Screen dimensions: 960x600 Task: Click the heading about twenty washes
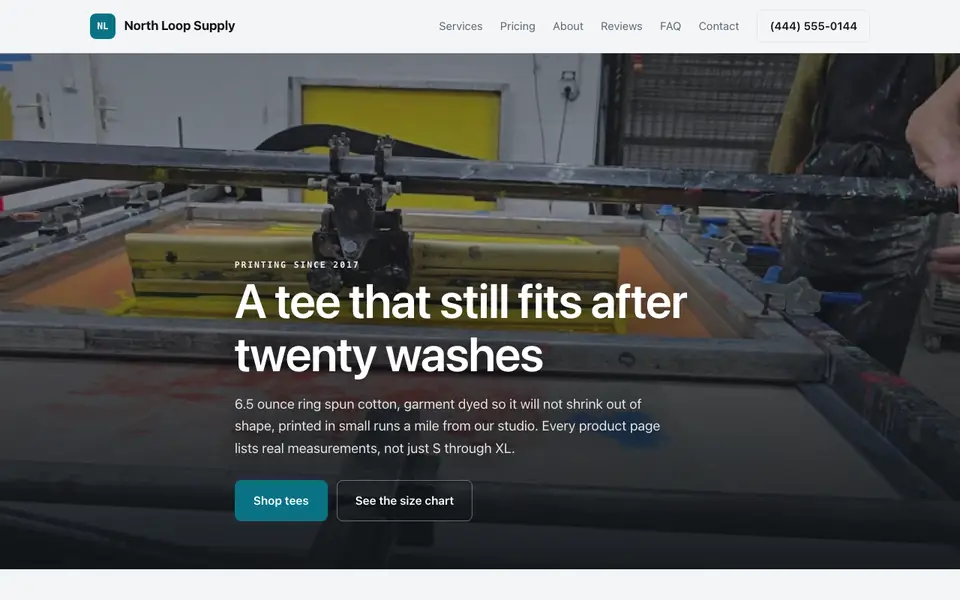tap(460, 328)
